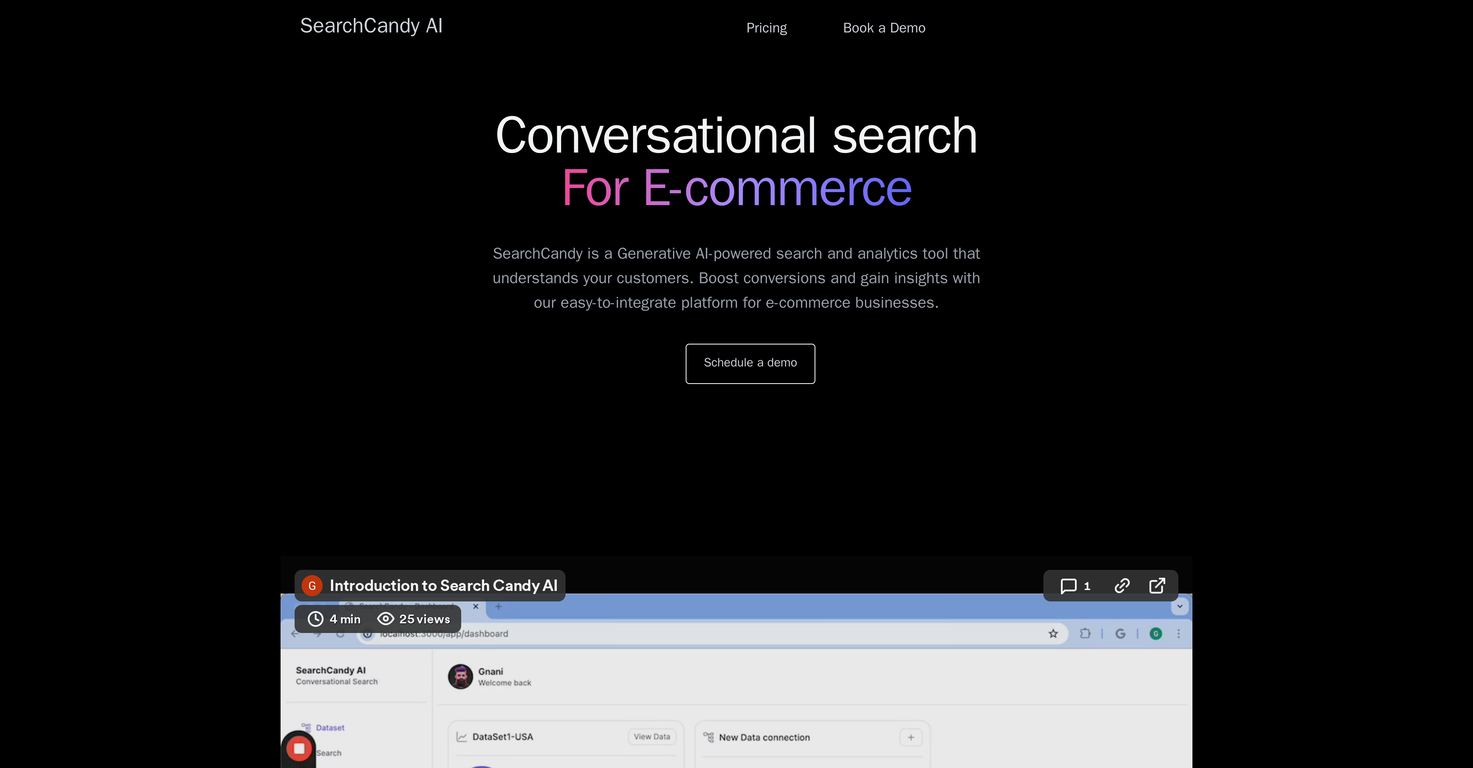Open comments on the demo video
The width and height of the screenshot is (1473, 768).
click(1070, 586)
